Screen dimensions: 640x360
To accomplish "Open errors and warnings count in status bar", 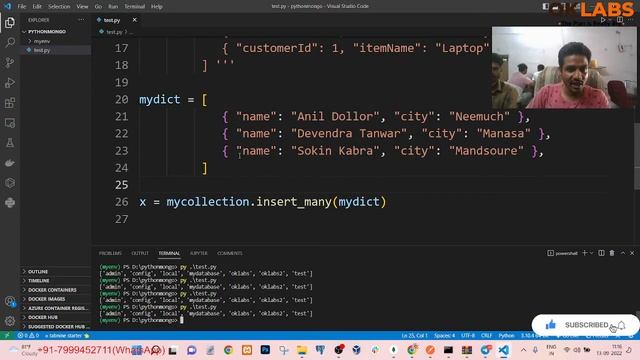I will pyautogui.click(x=28, y=336).
